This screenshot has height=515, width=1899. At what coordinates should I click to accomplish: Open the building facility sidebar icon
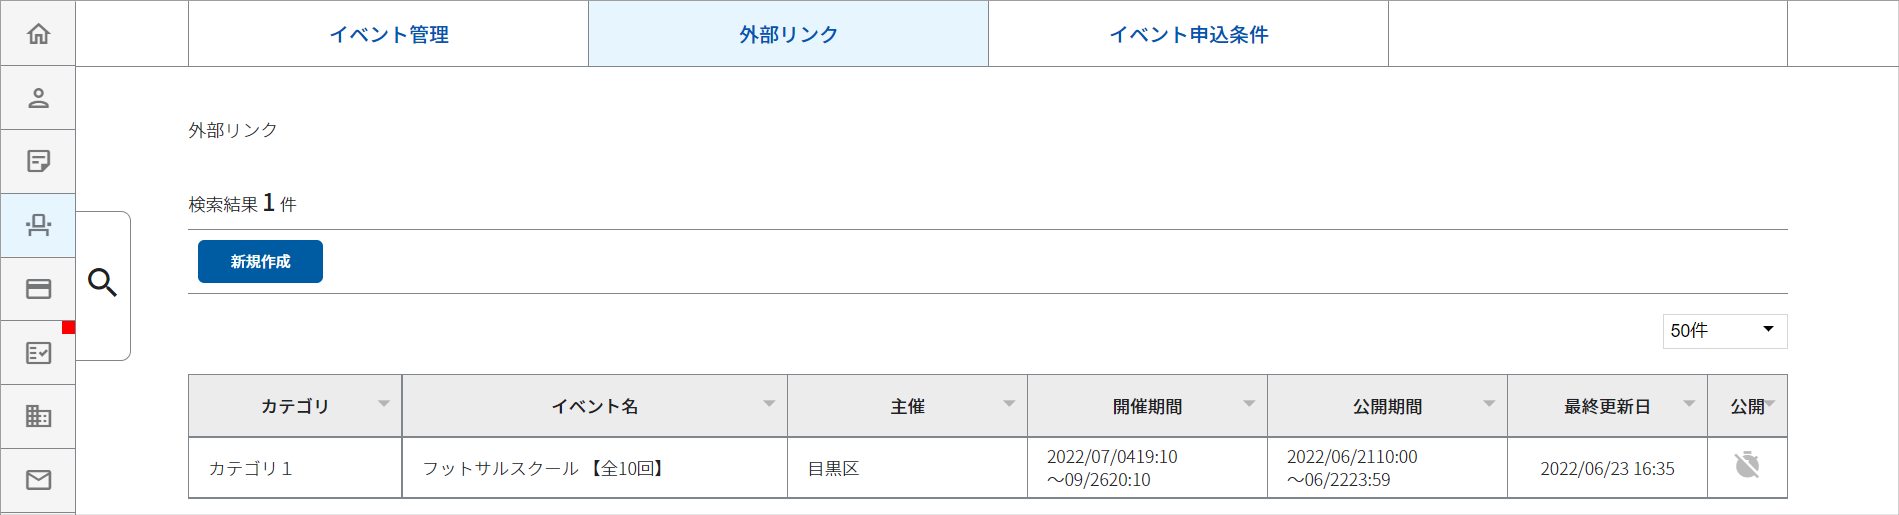point(38,416)
